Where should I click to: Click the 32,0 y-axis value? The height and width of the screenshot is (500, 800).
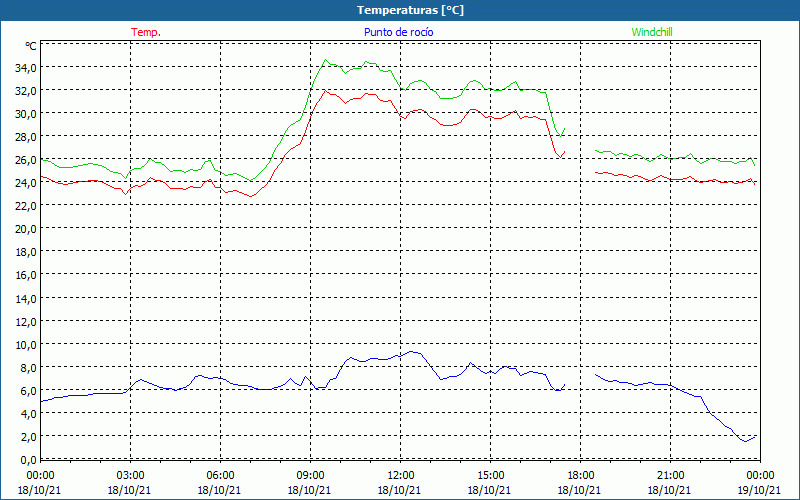(26, 91)
